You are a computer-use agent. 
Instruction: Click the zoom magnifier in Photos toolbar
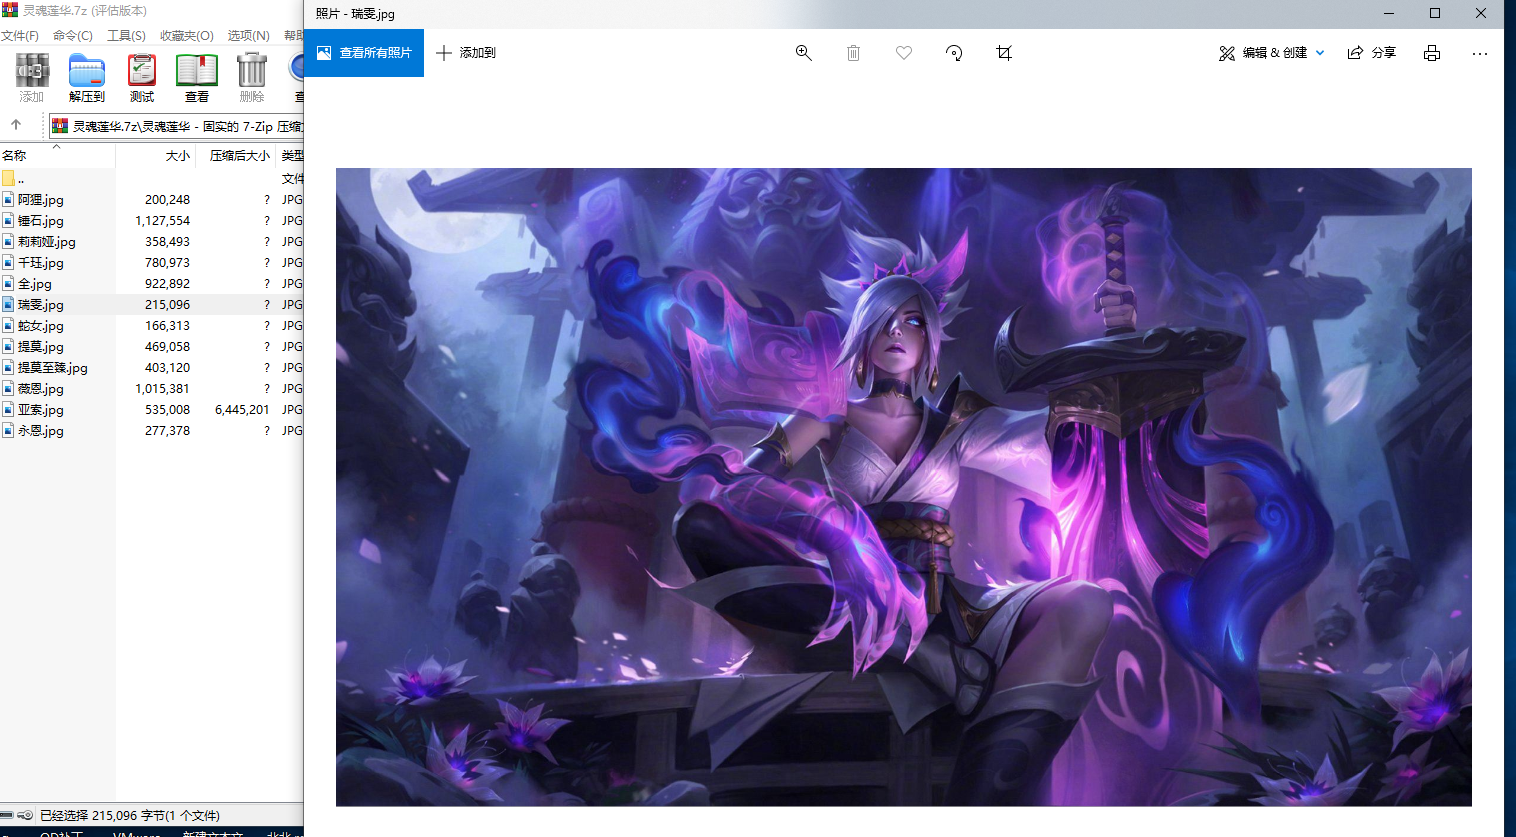803,53
